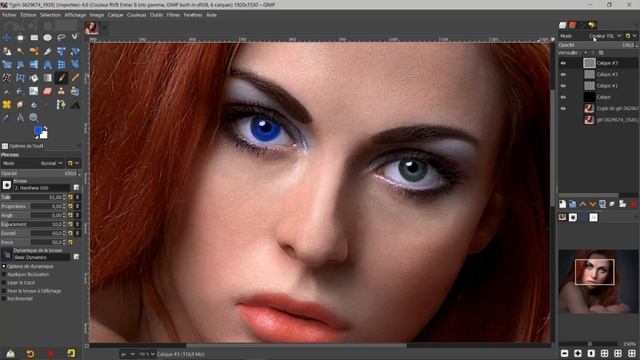Click the horizontal canvas scrollbar
This screenshot has height=360, width=640.
(297, 345)
